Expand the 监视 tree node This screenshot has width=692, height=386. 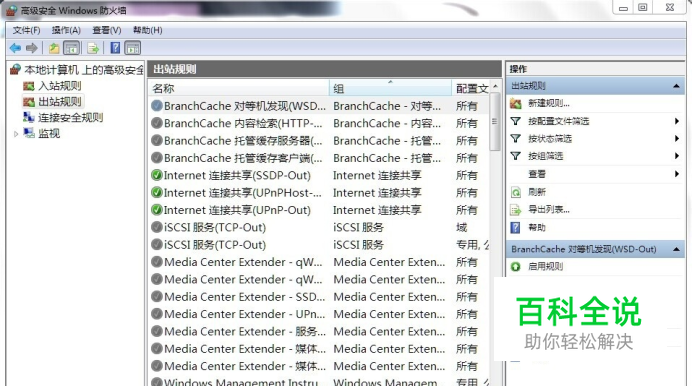coord(16,133)
